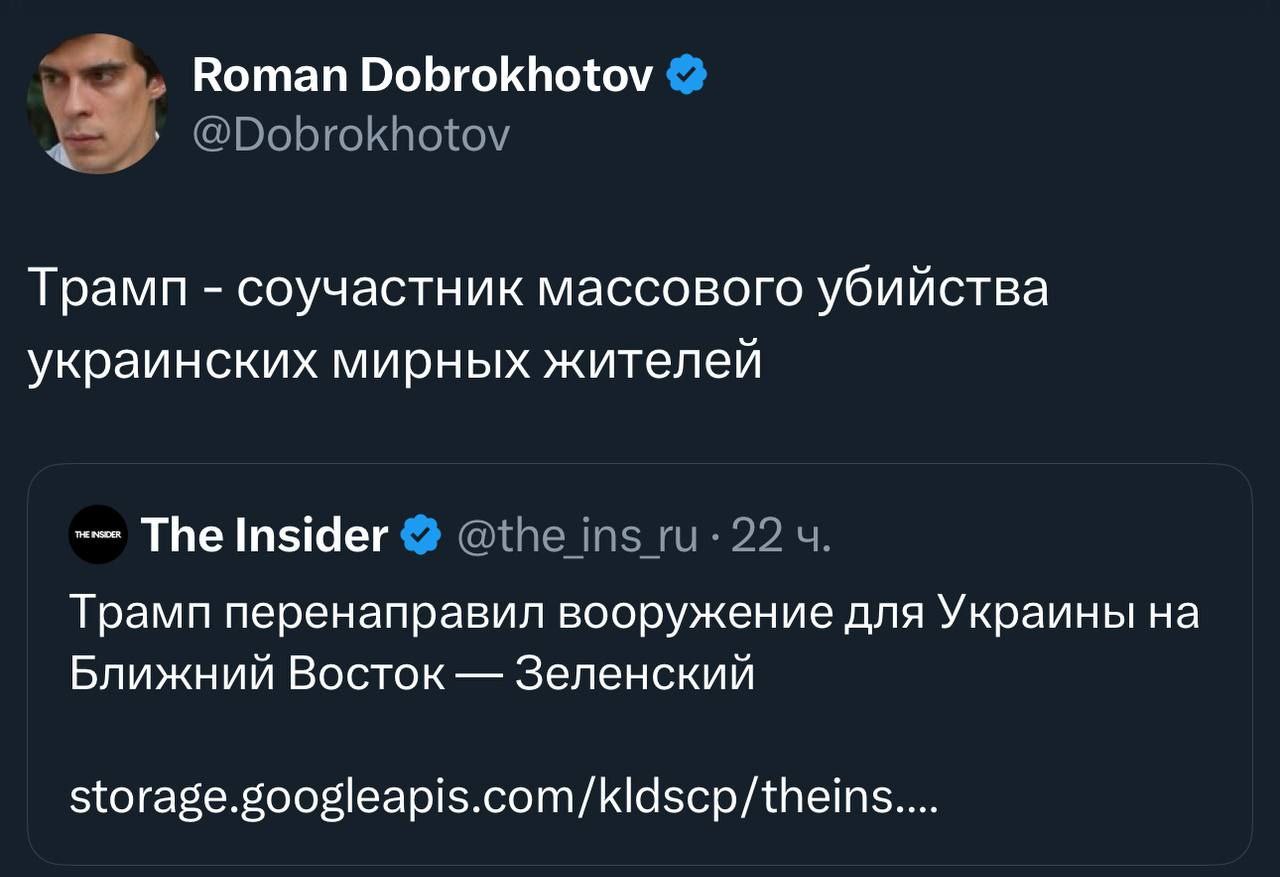Click 'украинских мирных жителей' text line
The image size is (1280, 877).
394,358
